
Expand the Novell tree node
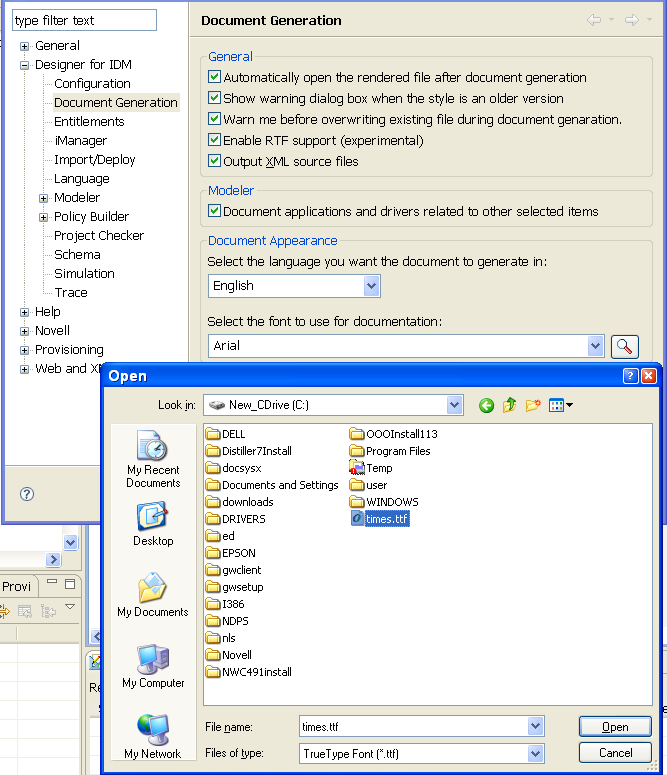pos(24,331)
